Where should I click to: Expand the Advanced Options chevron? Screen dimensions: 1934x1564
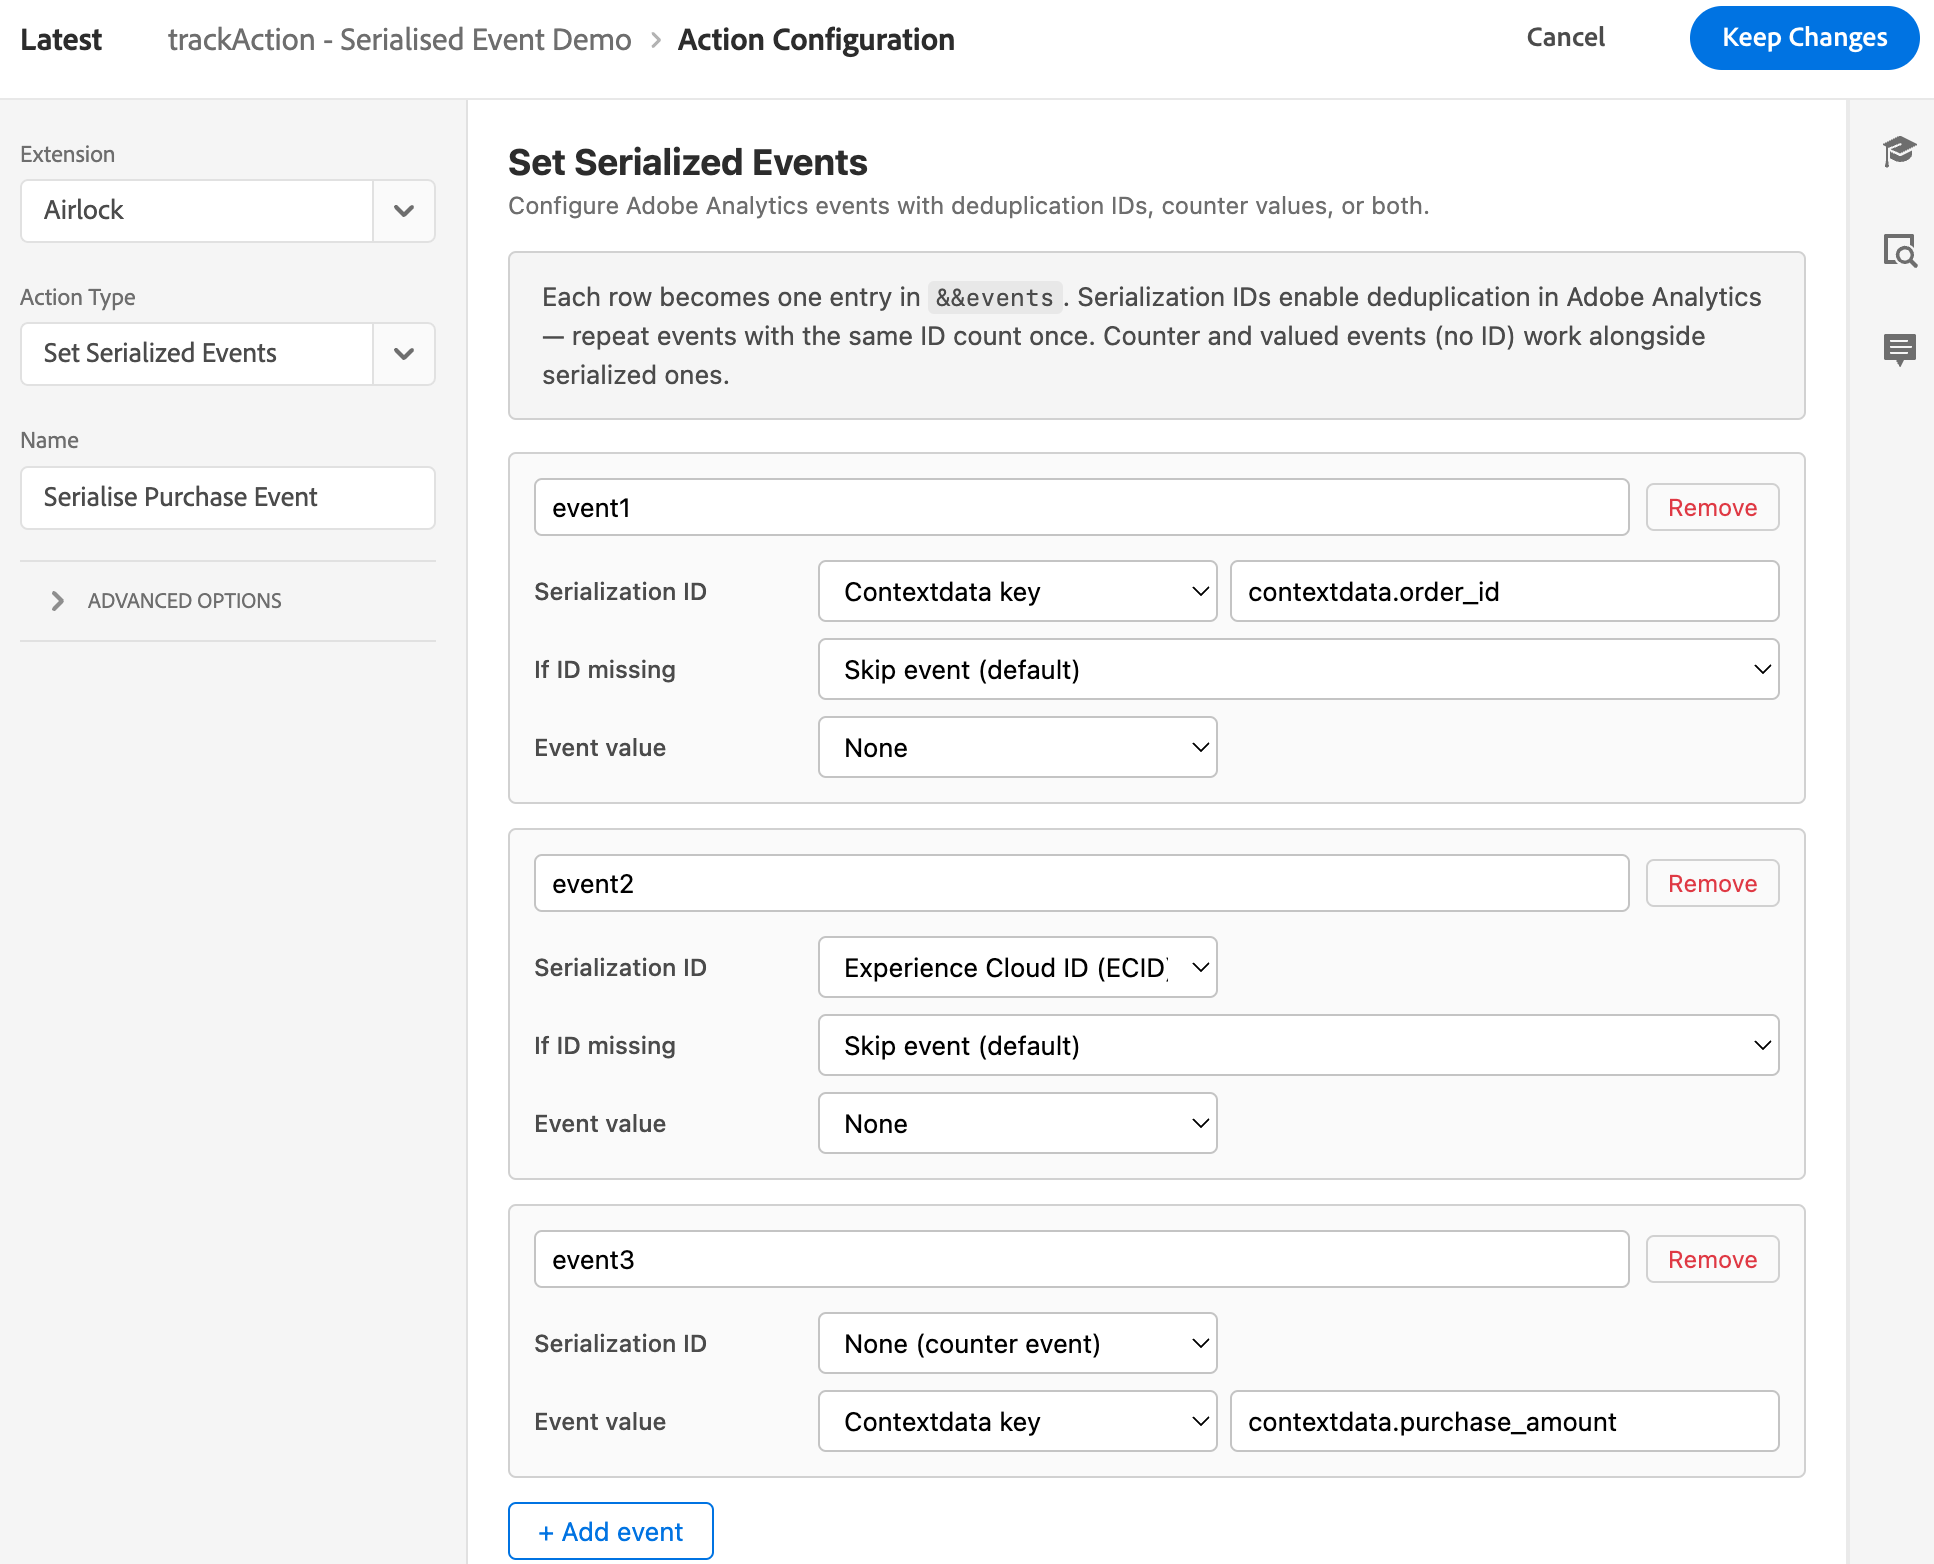click(x=58, y=600)
